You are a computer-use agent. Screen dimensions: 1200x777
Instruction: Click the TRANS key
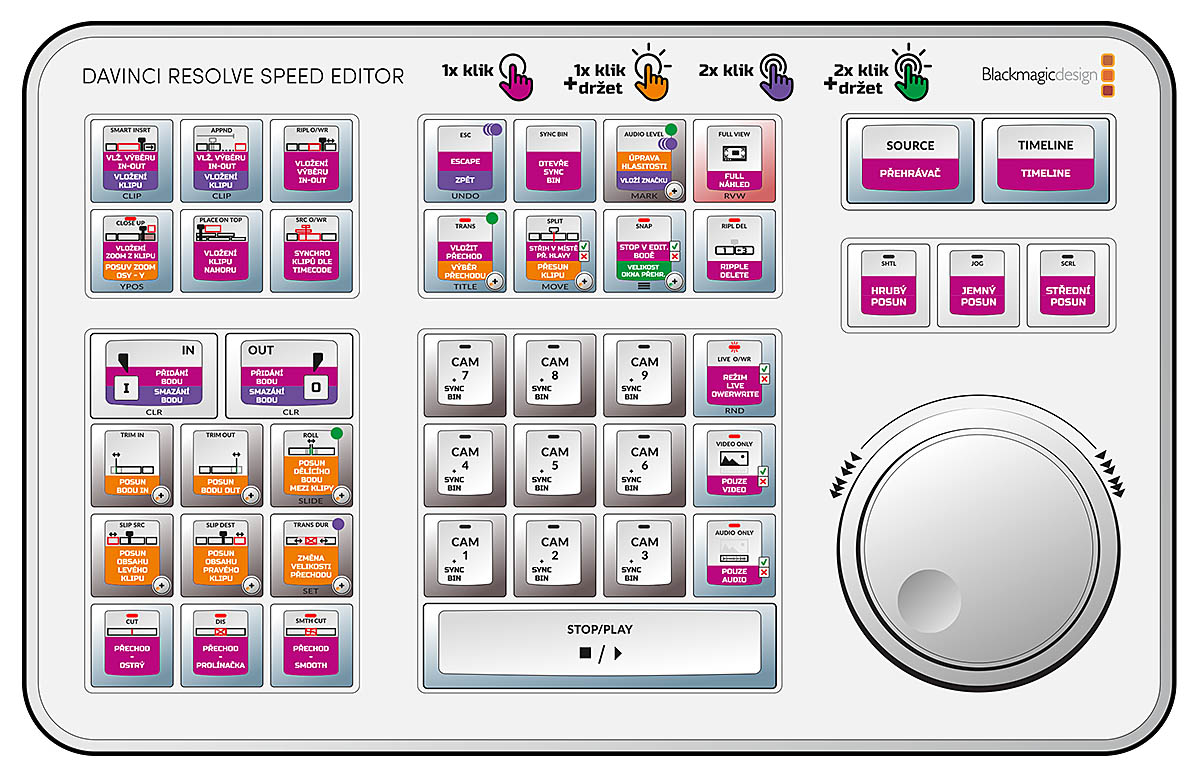coord(465,252)
